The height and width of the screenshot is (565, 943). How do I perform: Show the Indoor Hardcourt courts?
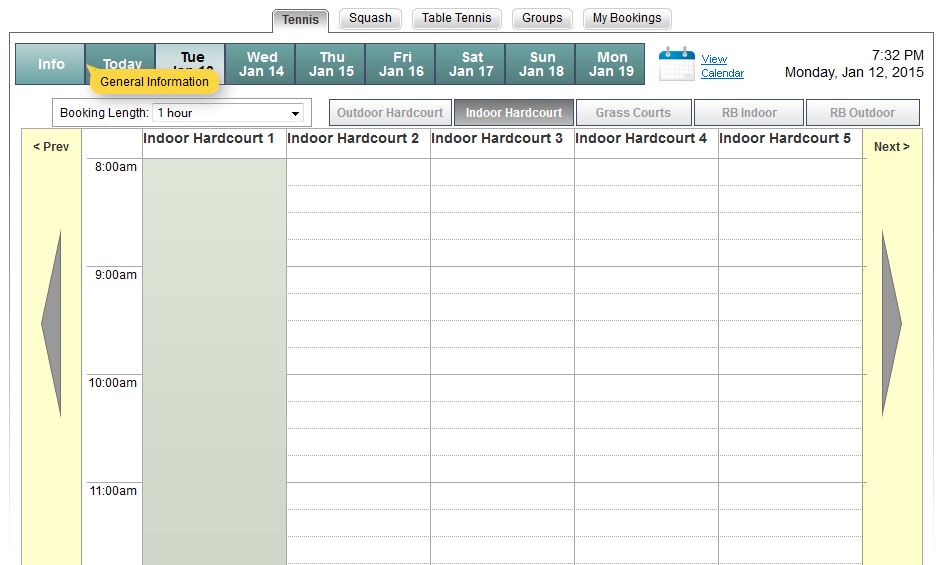(514, 113)
